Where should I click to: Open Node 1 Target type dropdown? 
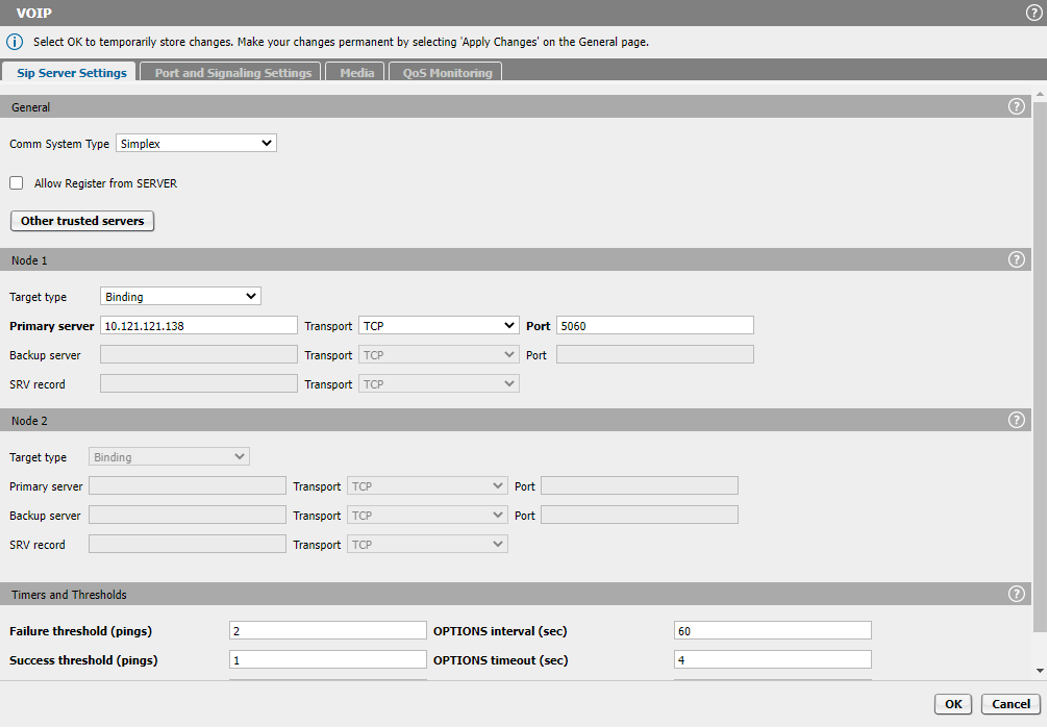pos(180,296)
